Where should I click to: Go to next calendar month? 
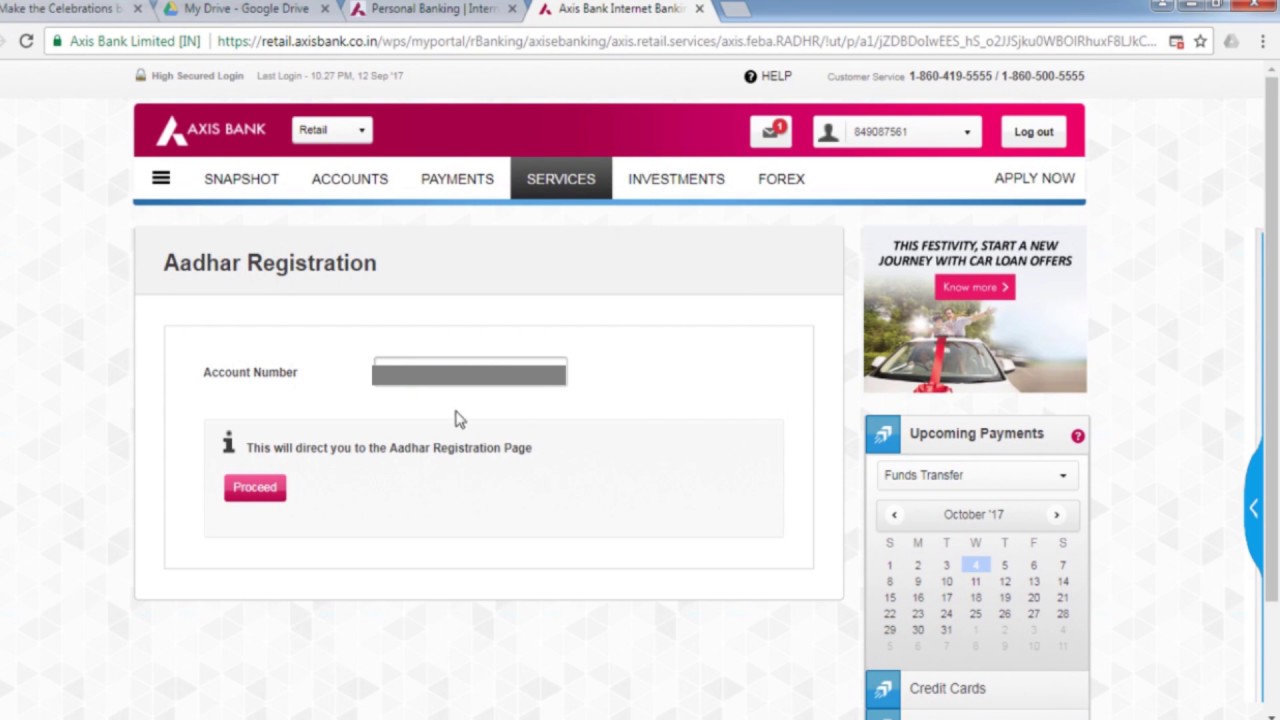pyautogui.click(x=1056, y=515)
